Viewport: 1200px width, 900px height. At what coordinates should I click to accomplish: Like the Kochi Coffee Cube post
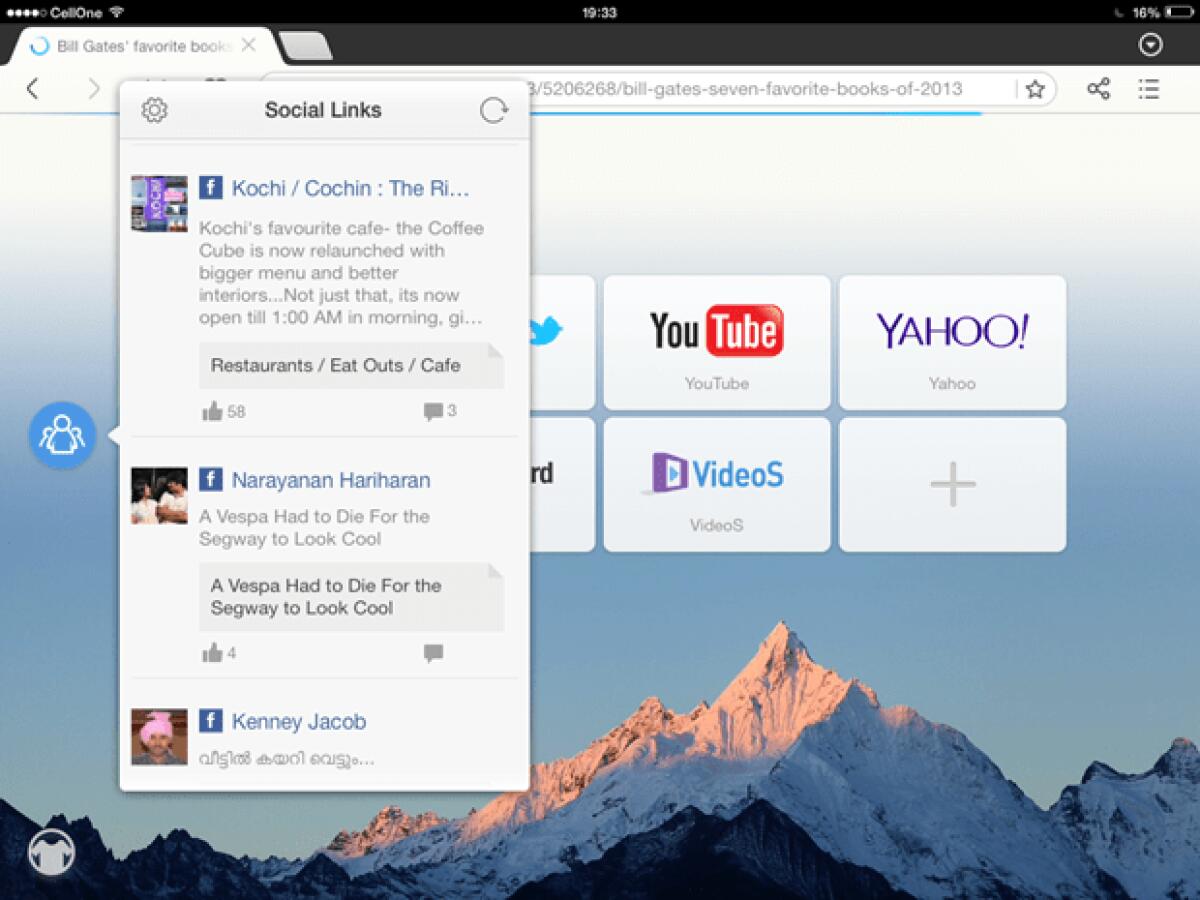(x=216, y=410)
